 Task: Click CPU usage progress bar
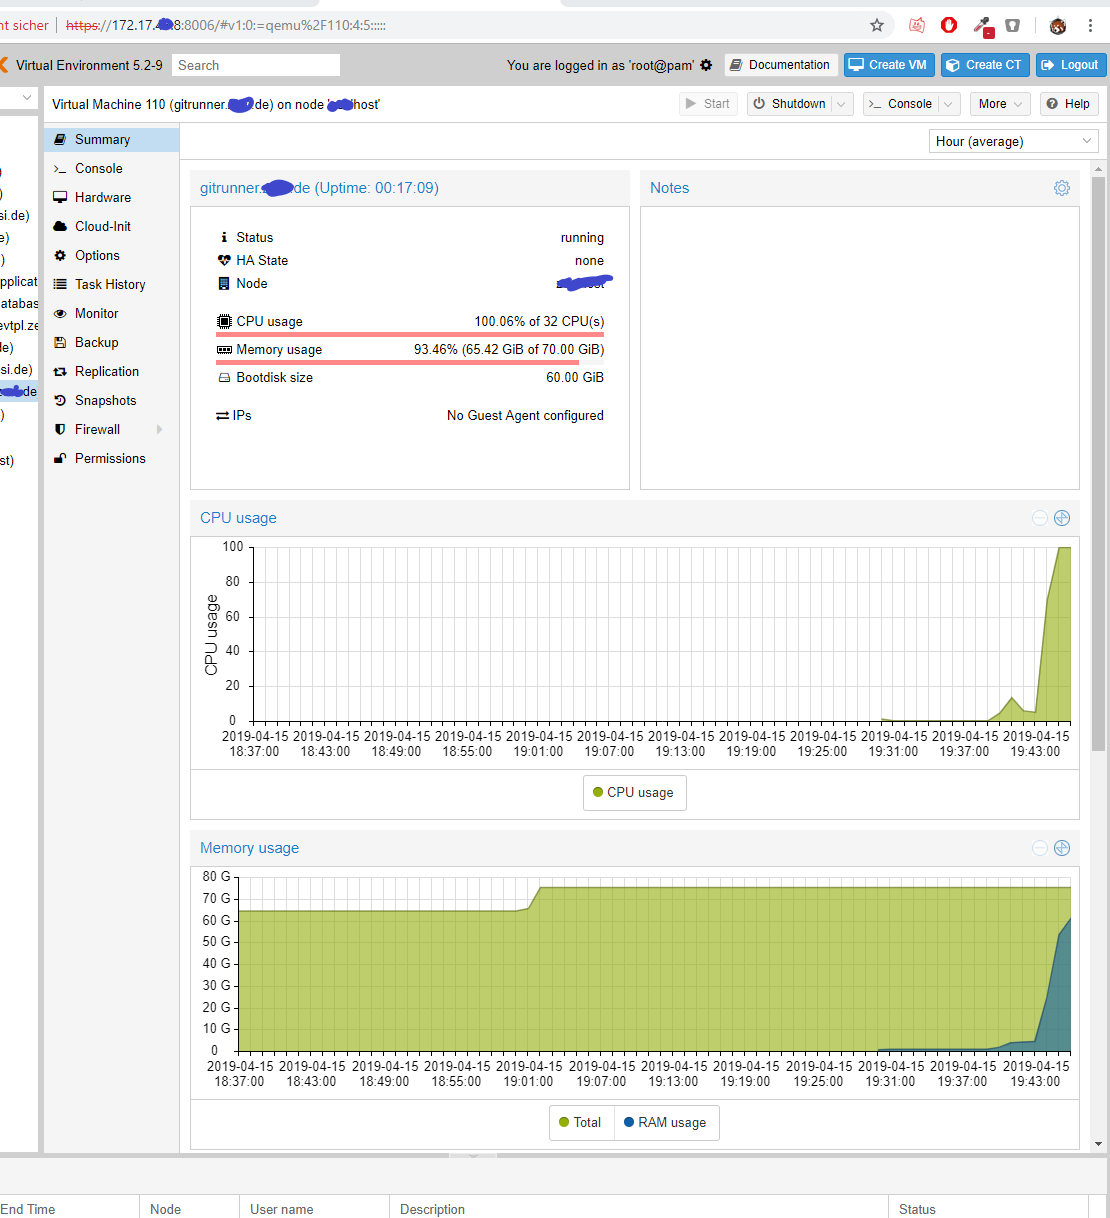pyautogui.click(x=410, y=334)
